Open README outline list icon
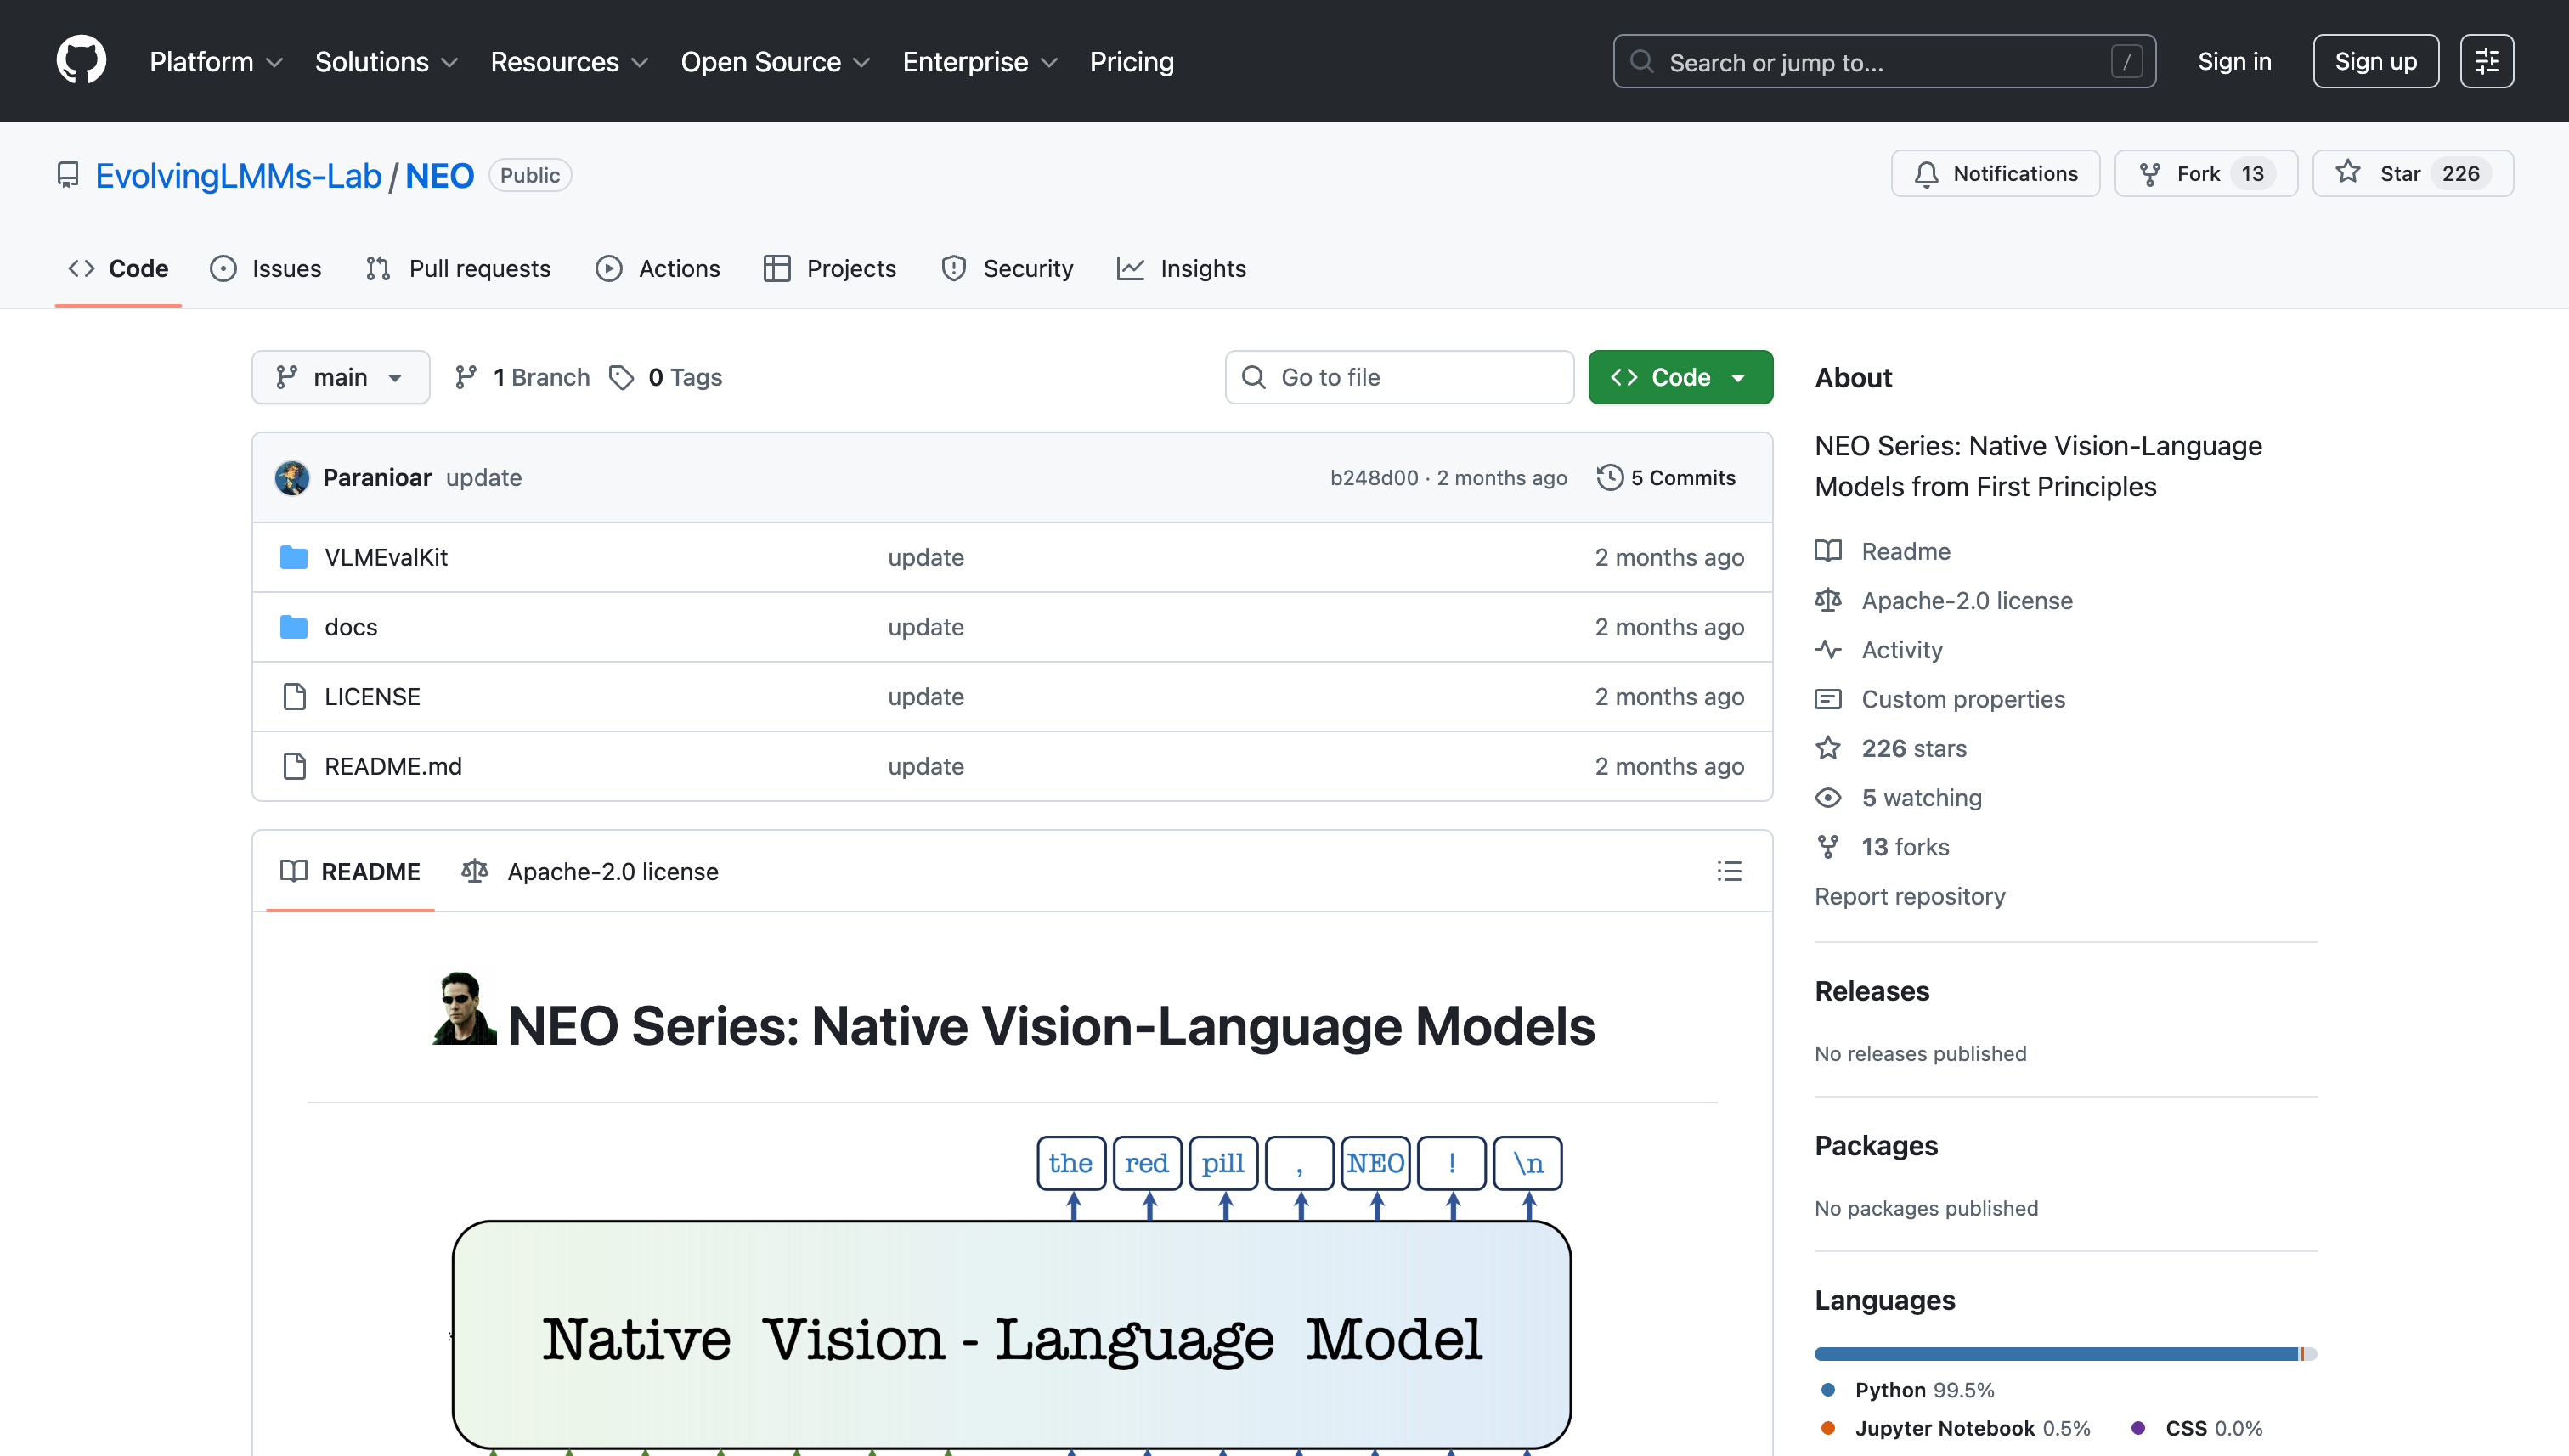The width and height of the screenshot is (2569, 1456). (1728, 871)
